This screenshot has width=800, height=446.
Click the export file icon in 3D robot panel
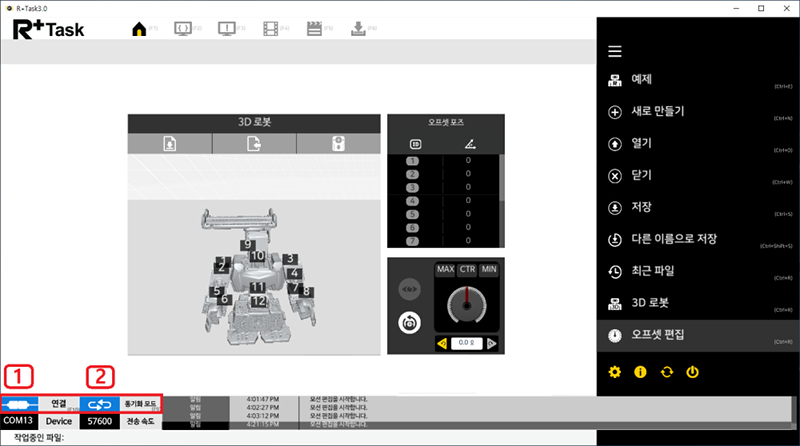pyautogui.click(x=254, y=143)
